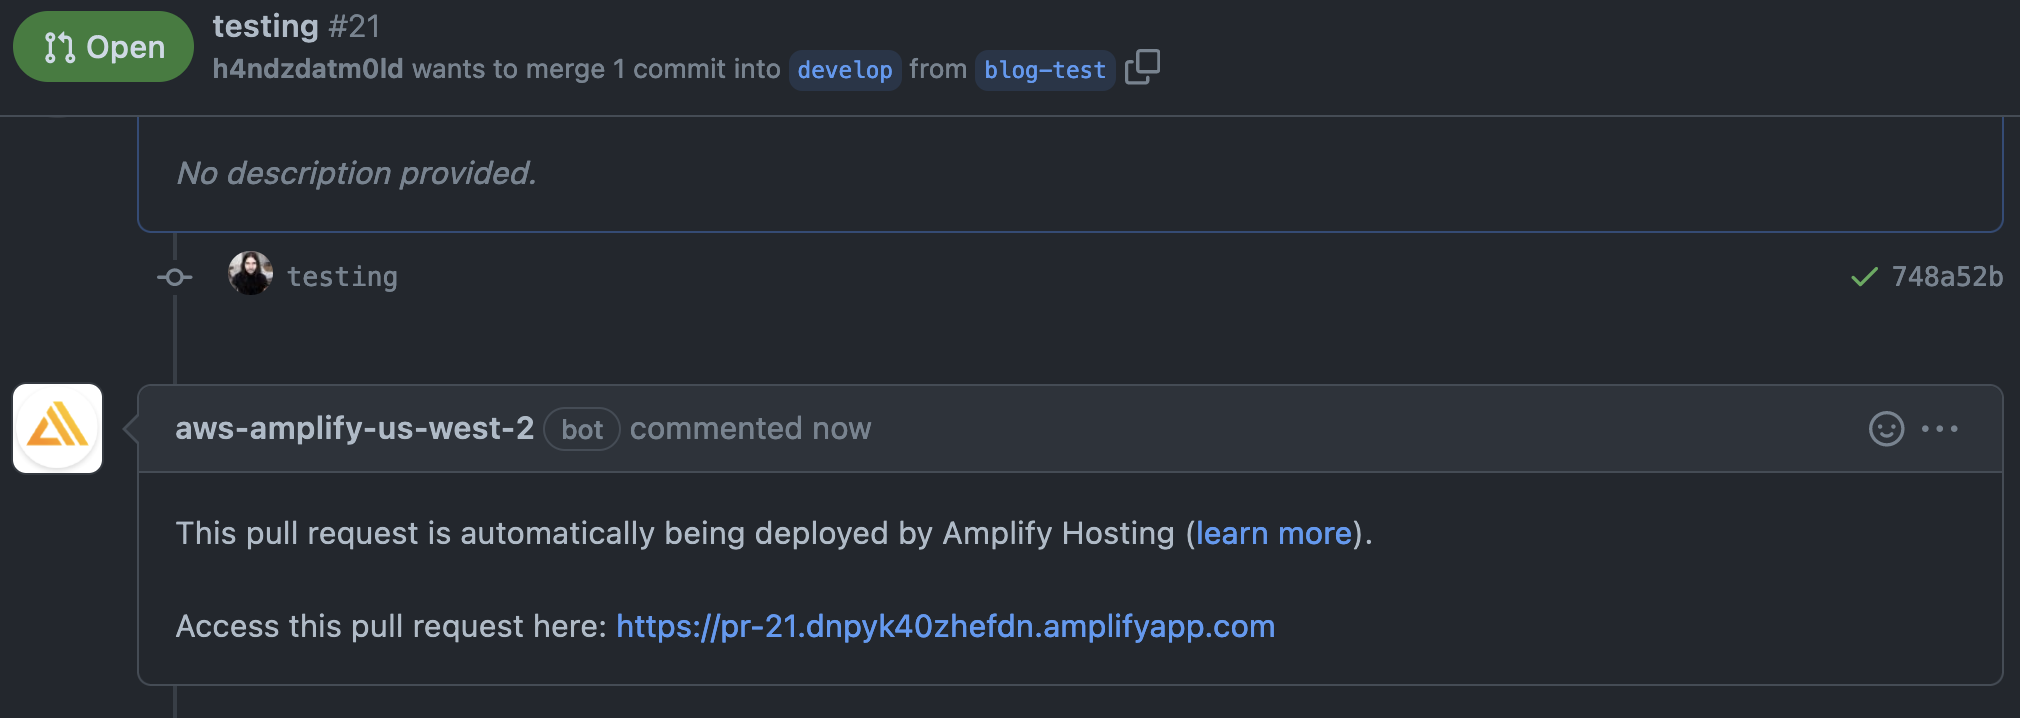
Task: Click the green Open status badge
Action: 103,47
